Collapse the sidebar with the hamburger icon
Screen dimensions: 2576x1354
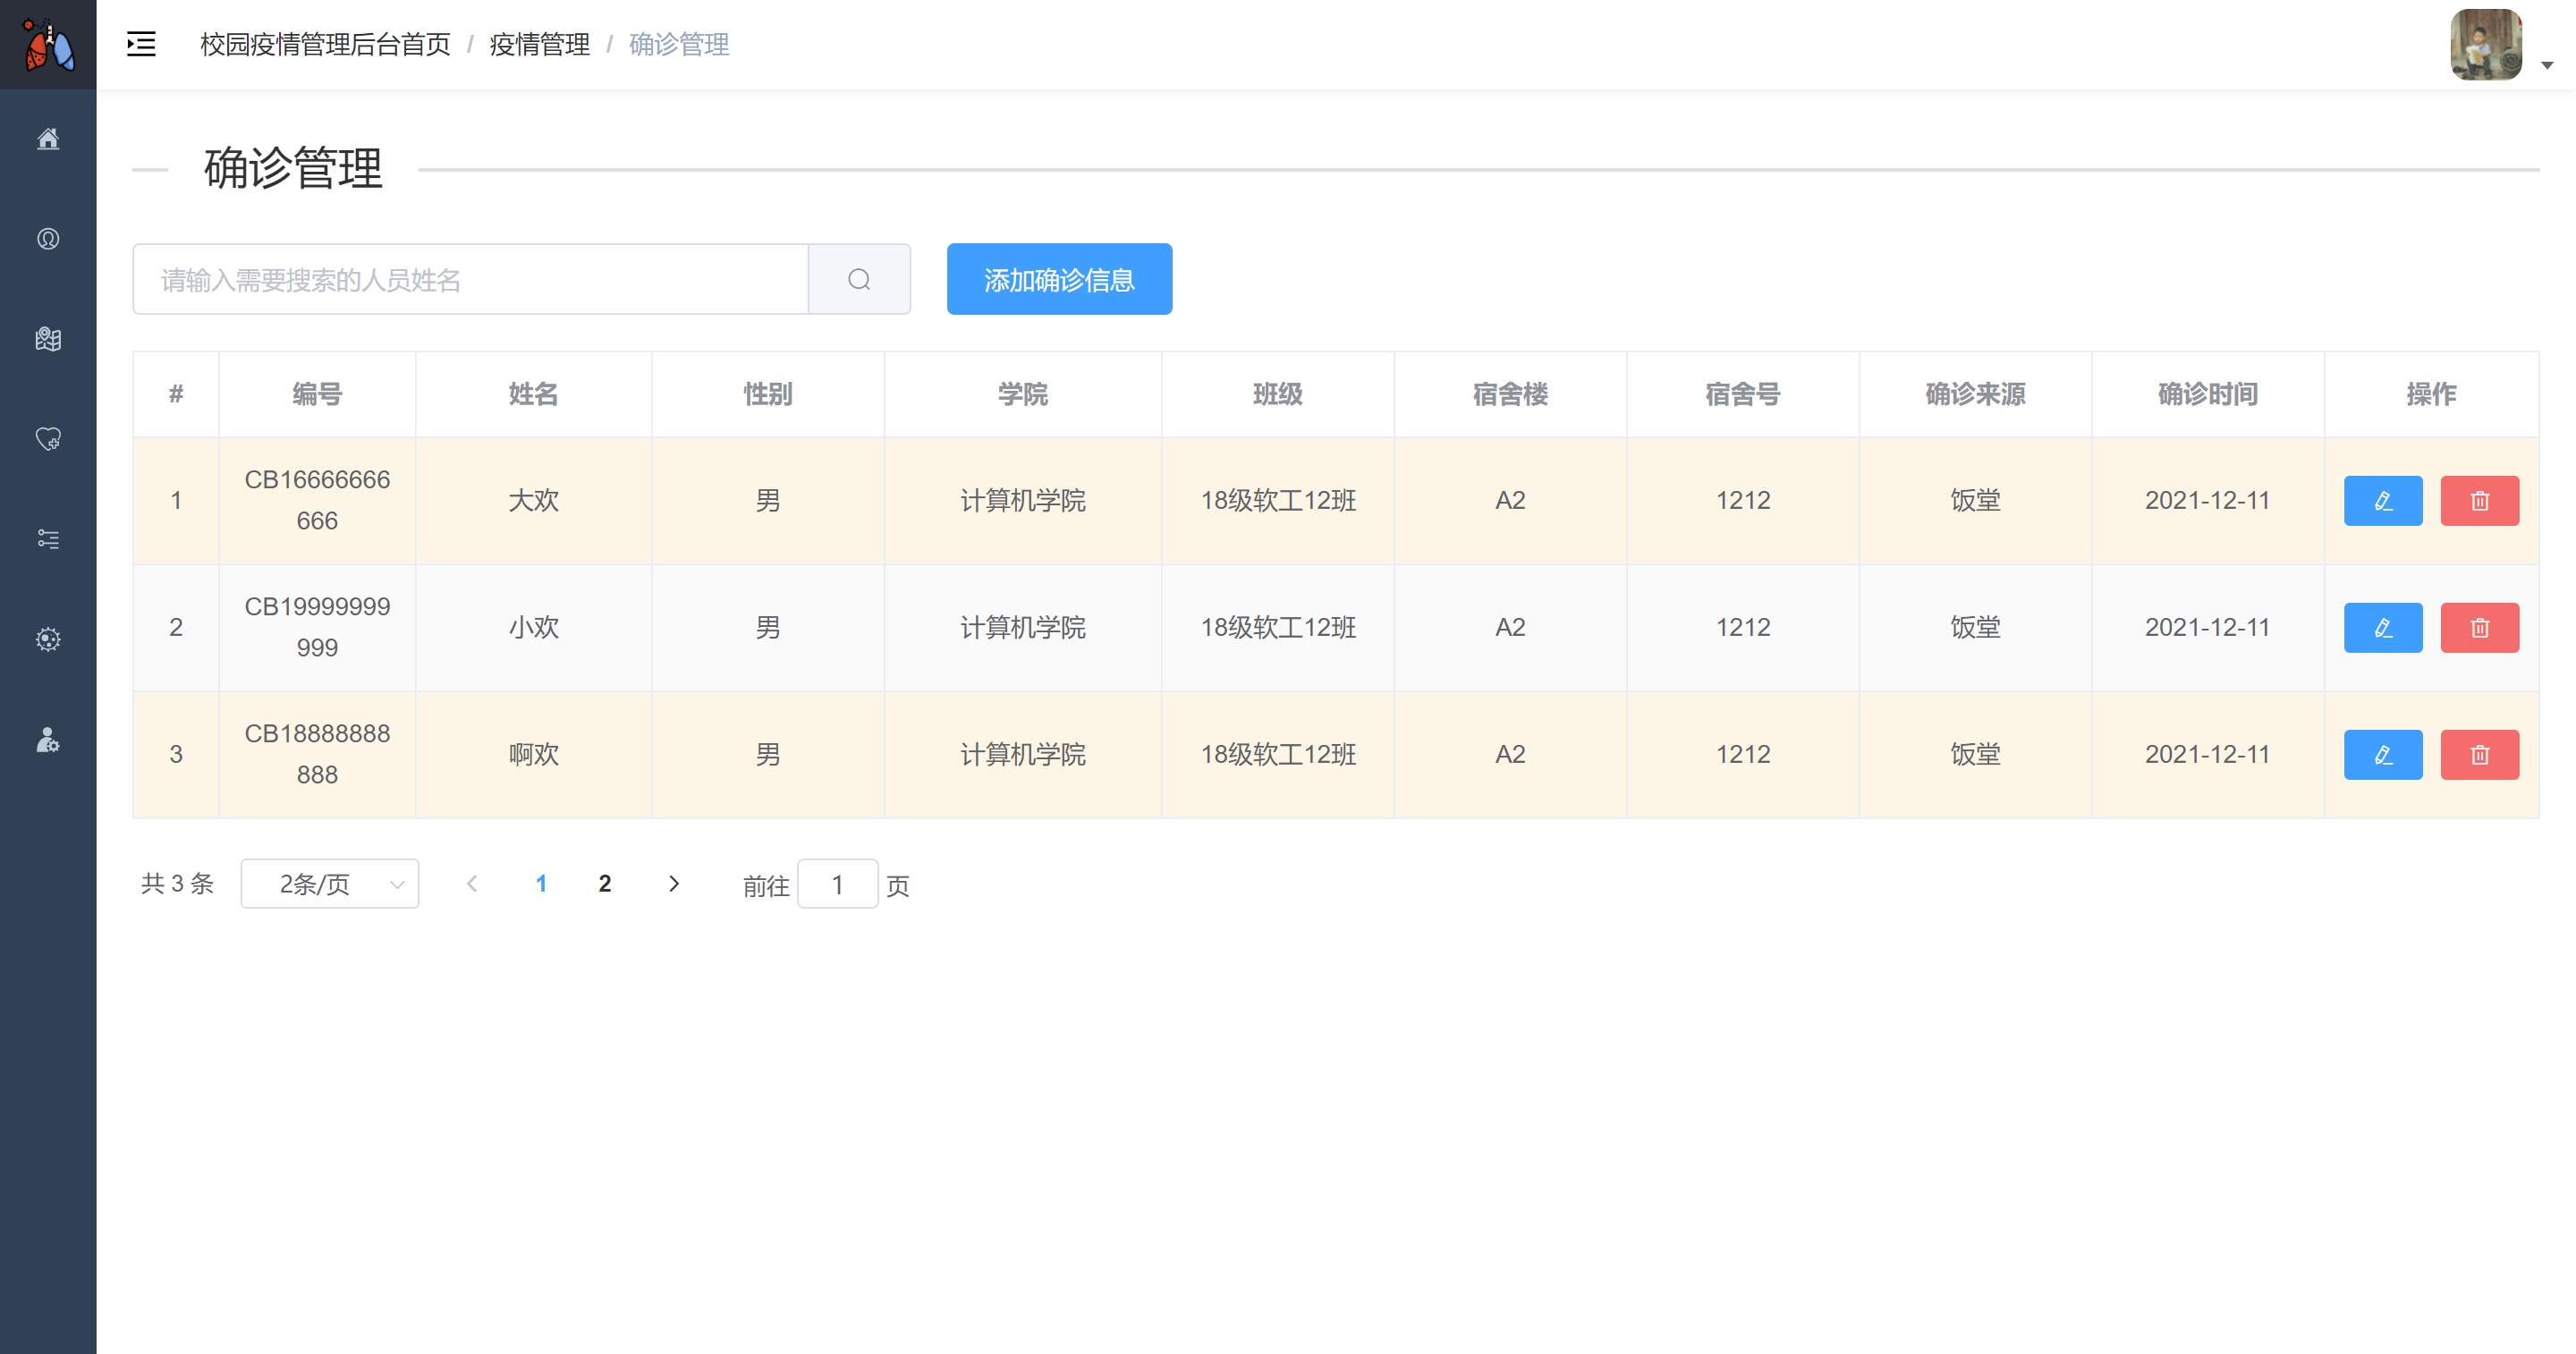141,44
